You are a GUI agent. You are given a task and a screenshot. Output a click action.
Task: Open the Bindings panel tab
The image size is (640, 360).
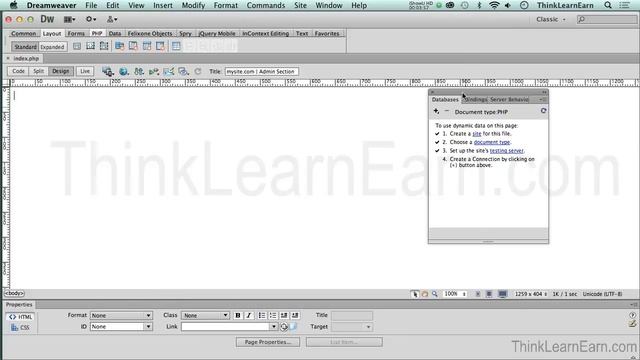476,100
